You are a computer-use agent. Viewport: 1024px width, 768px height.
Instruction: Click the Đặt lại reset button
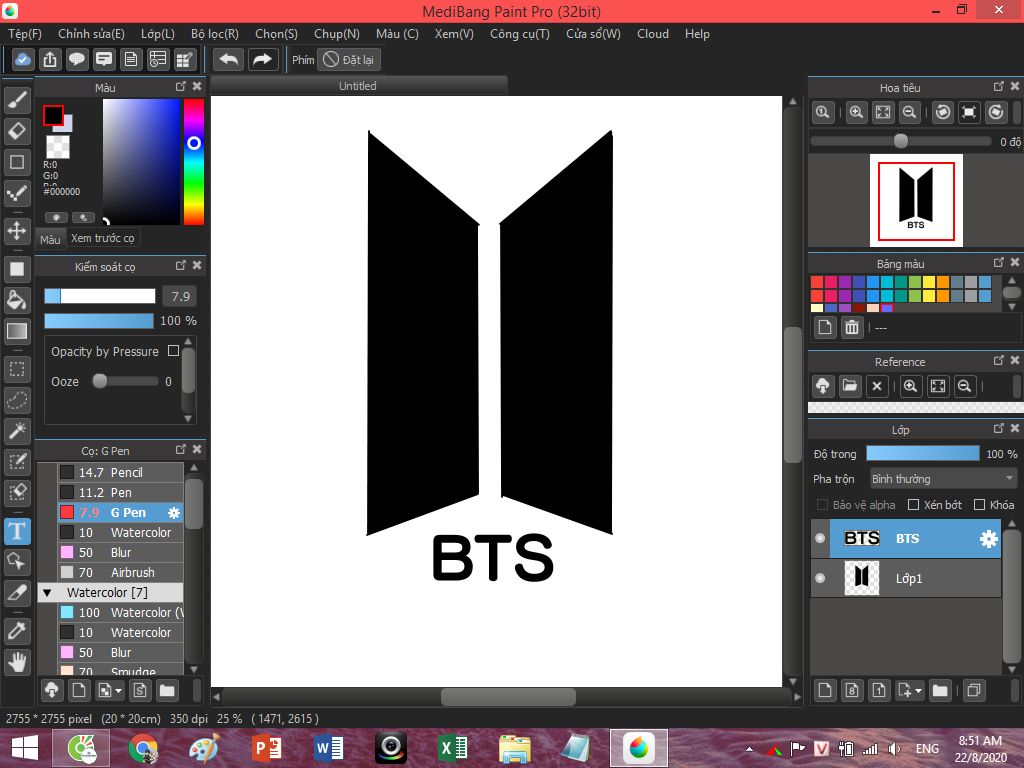(349, 59)
